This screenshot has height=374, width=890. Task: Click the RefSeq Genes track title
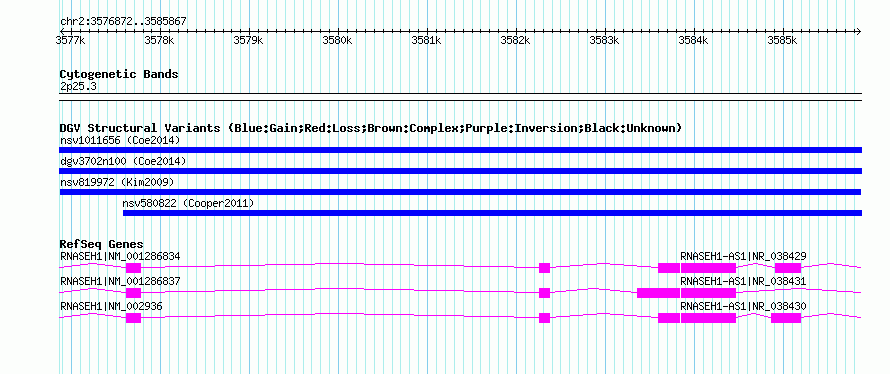[x=102, y=245]
